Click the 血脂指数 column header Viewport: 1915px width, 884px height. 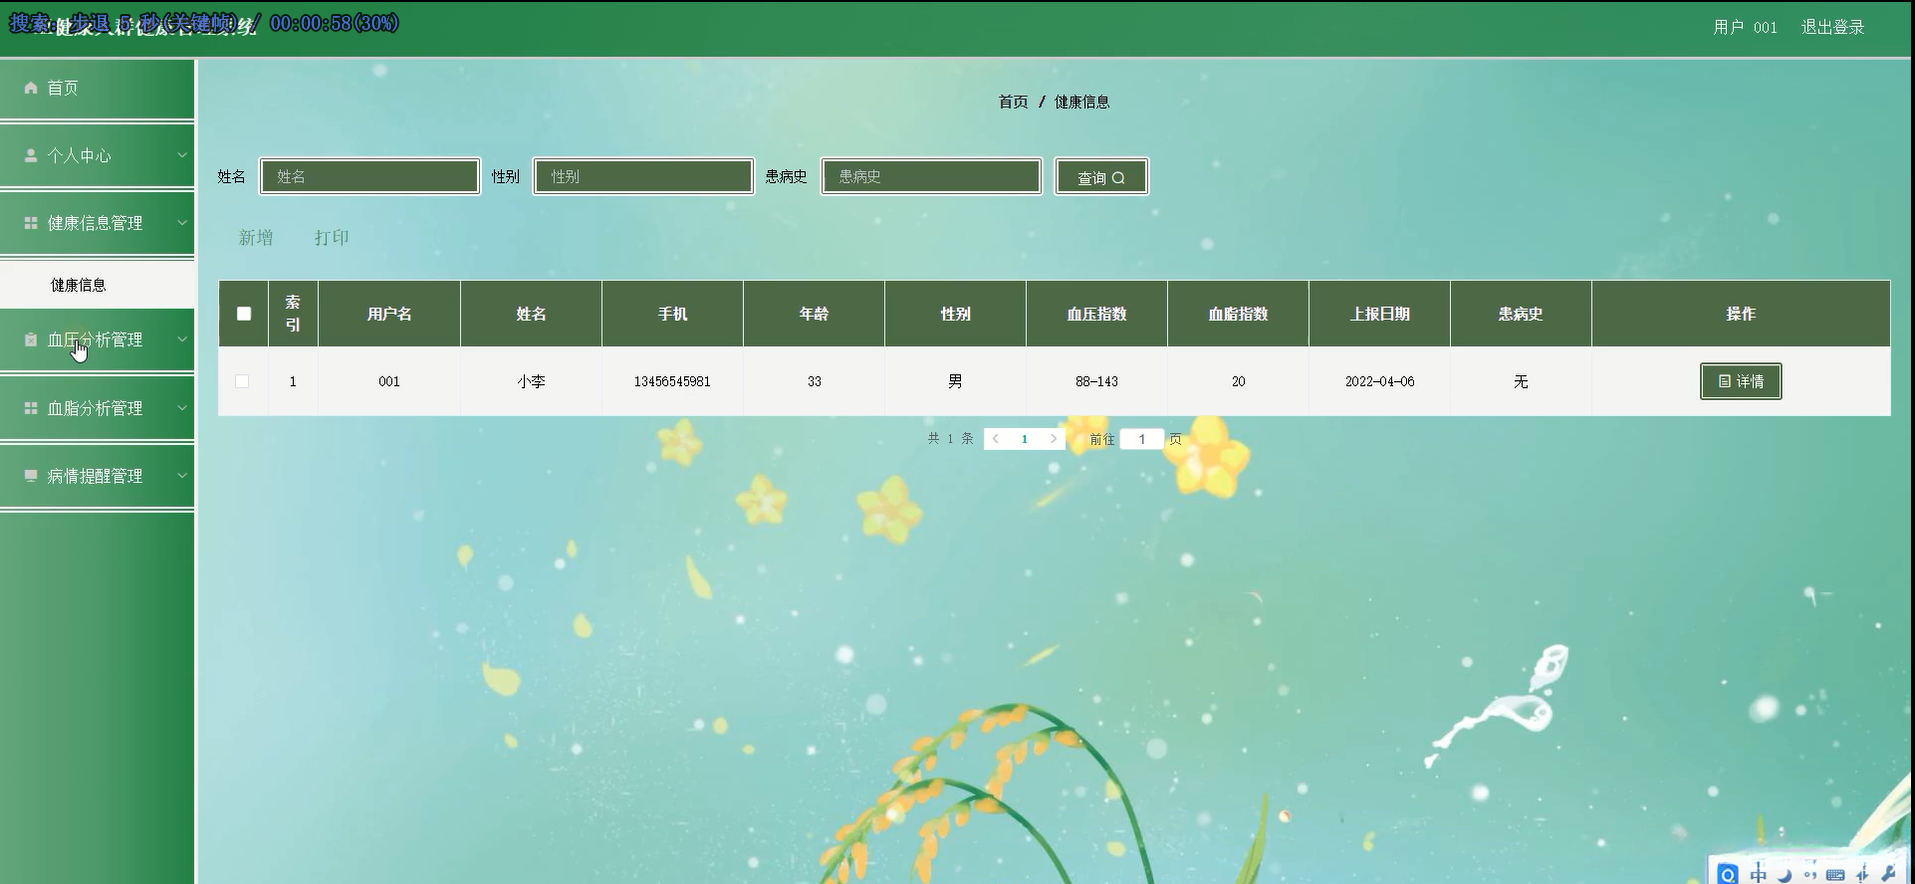1238,314
